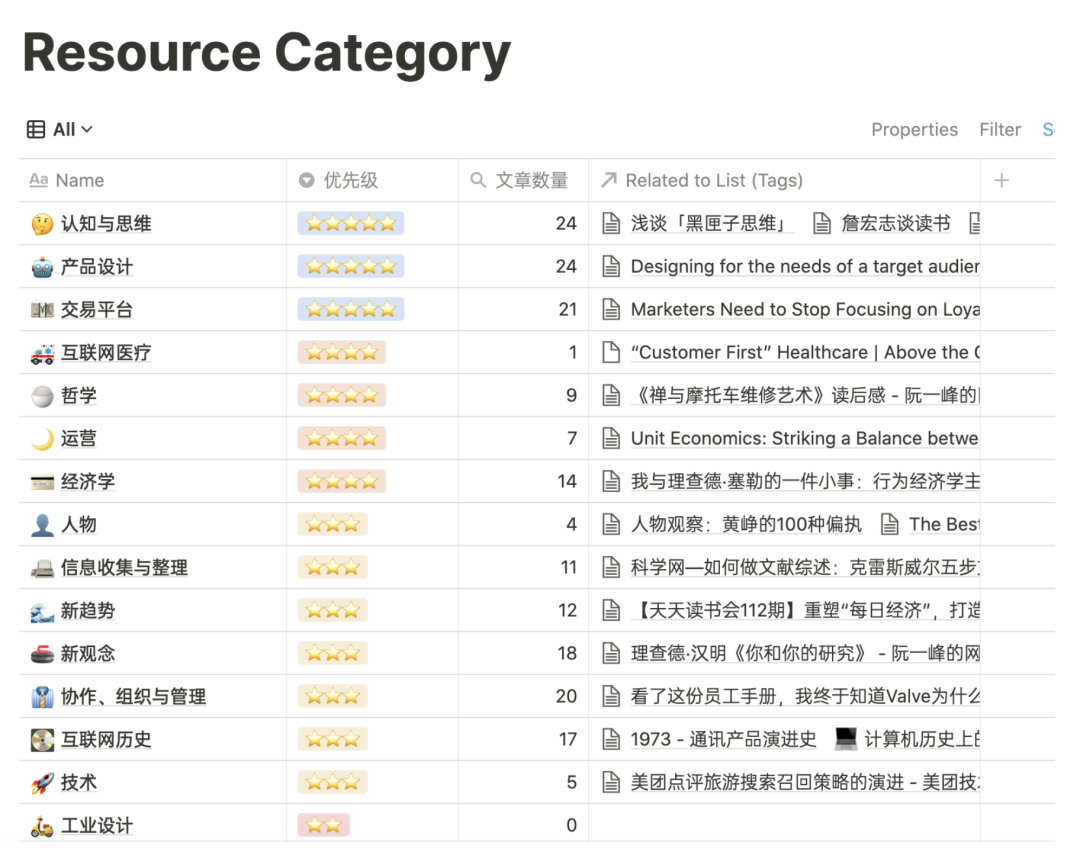Click the Name column header
The height and width of the screenshot is (862, 1080).
(x=153, y=181)
